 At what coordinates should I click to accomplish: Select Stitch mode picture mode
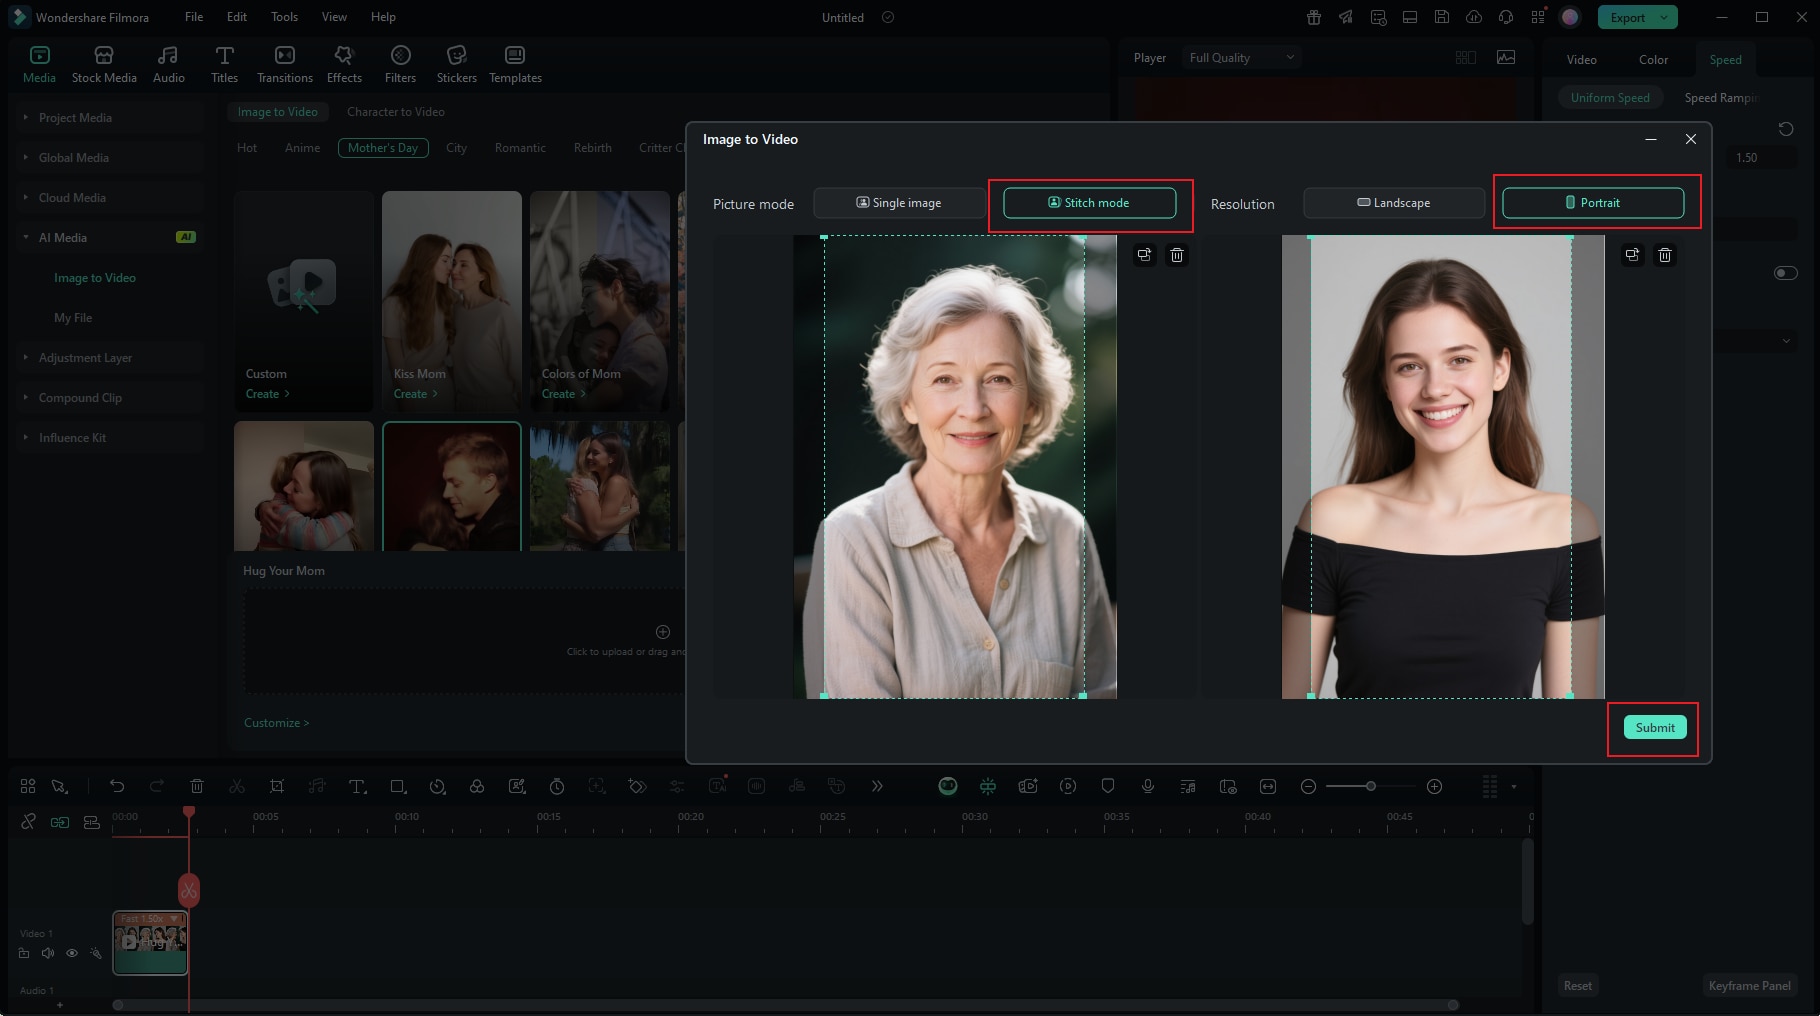pyautogui.click(x=1089, y=203)
